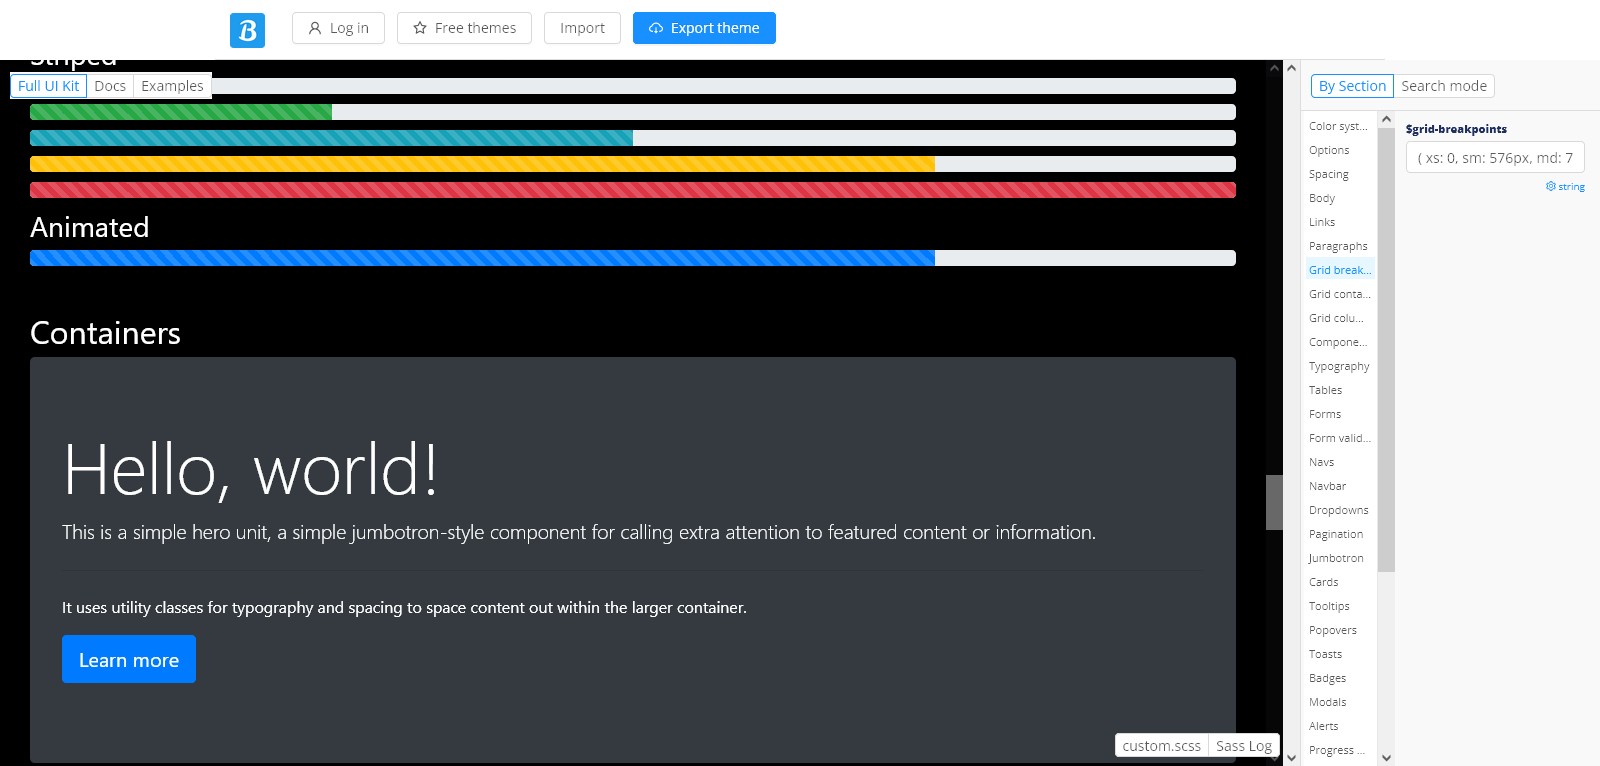Click the section list scroll-down arrow
1600x766 pixels.
click(1386, 758)
